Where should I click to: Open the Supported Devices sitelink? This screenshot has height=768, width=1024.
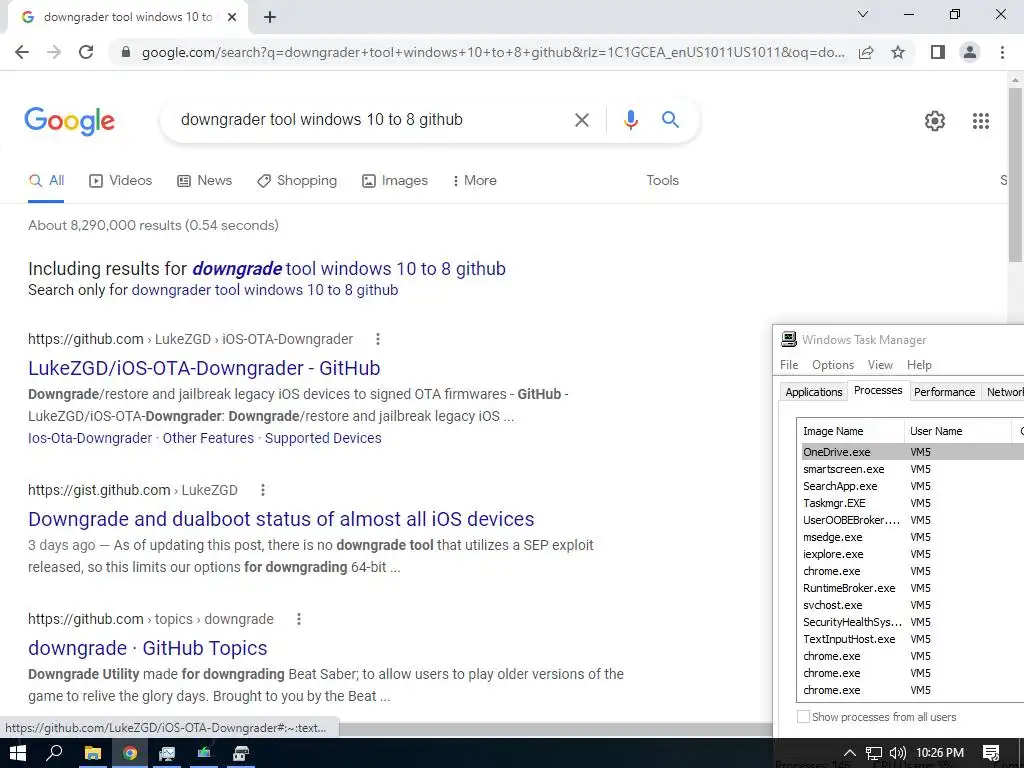point(323,438)
